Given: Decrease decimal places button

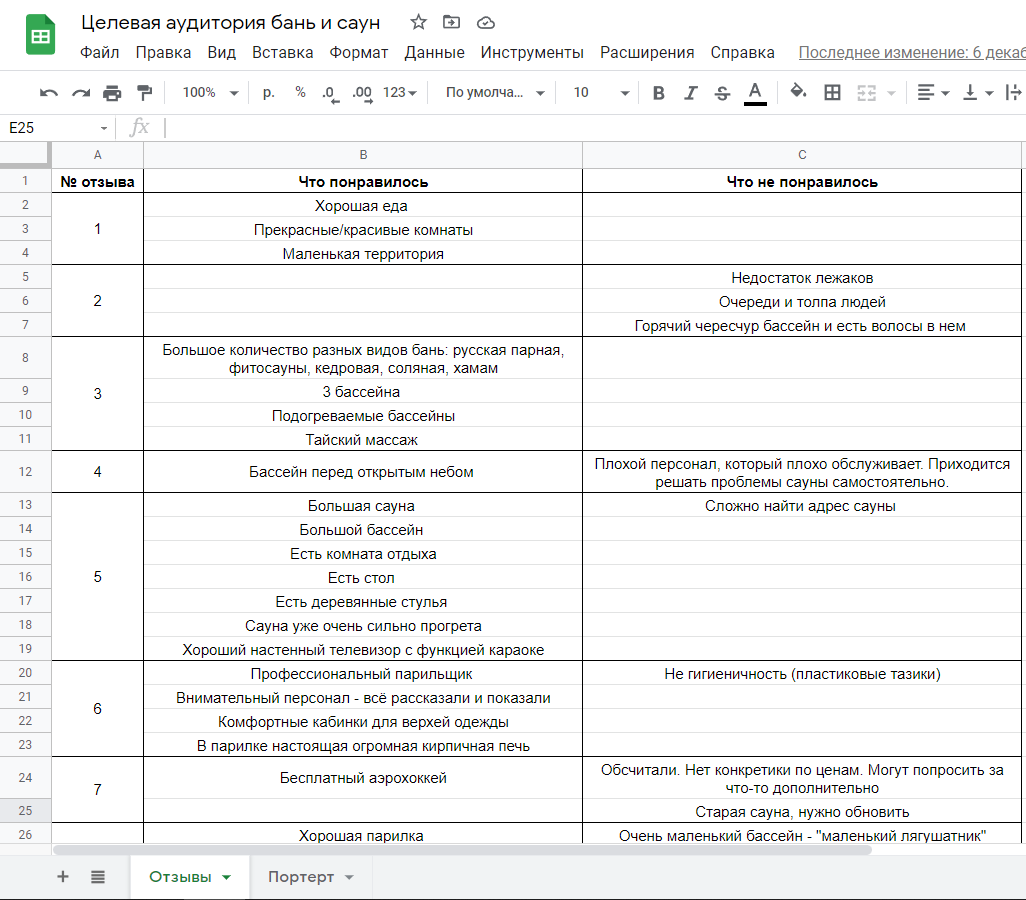Looking at the screenshot, I should [x=330, y=94].
